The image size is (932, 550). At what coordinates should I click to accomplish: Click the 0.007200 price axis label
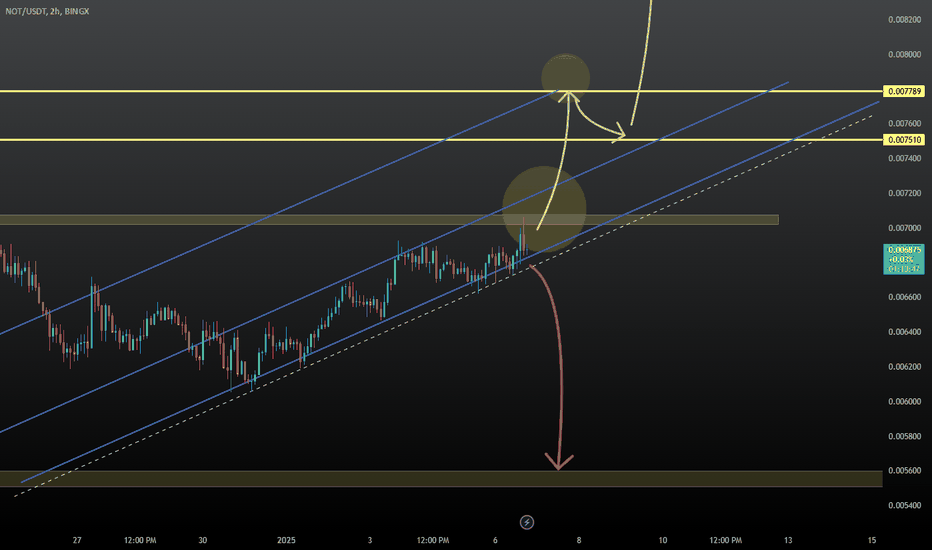click(x=904, y=193)
